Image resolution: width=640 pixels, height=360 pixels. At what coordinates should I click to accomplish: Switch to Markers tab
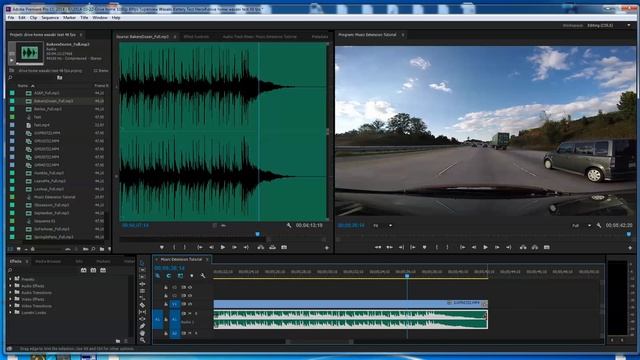103,261
